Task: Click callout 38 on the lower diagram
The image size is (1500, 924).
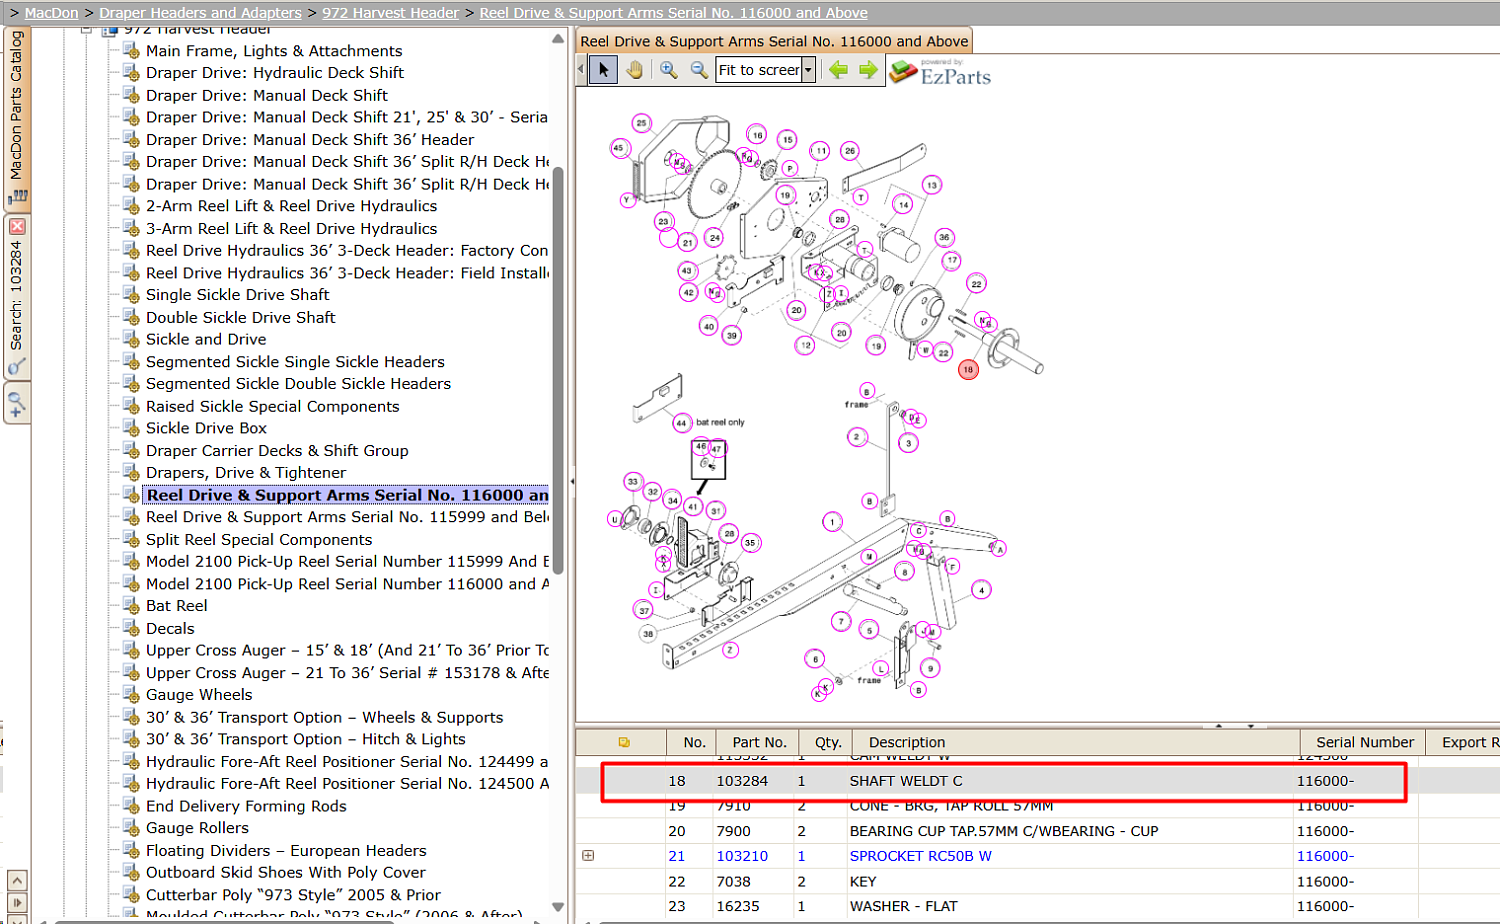Action: click(x=648, y=633)
